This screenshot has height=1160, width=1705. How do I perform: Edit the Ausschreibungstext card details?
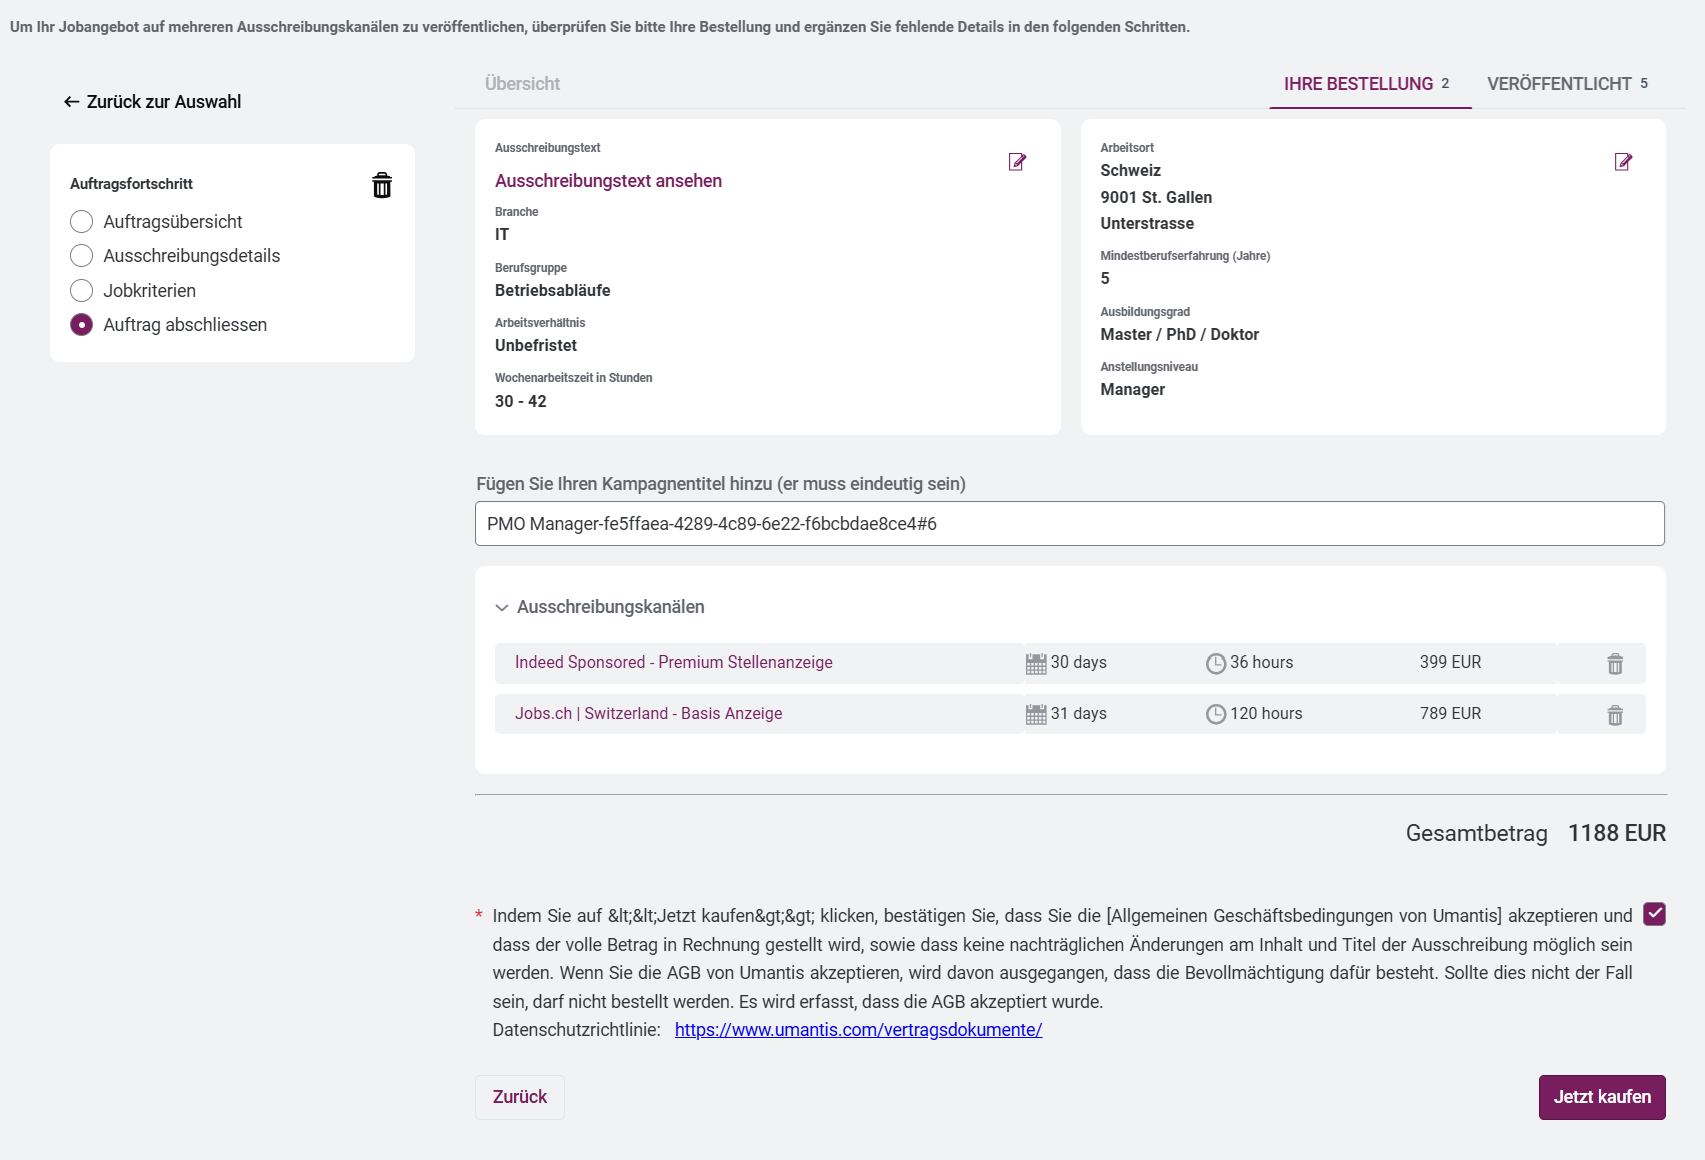[x=1017, y=162]
